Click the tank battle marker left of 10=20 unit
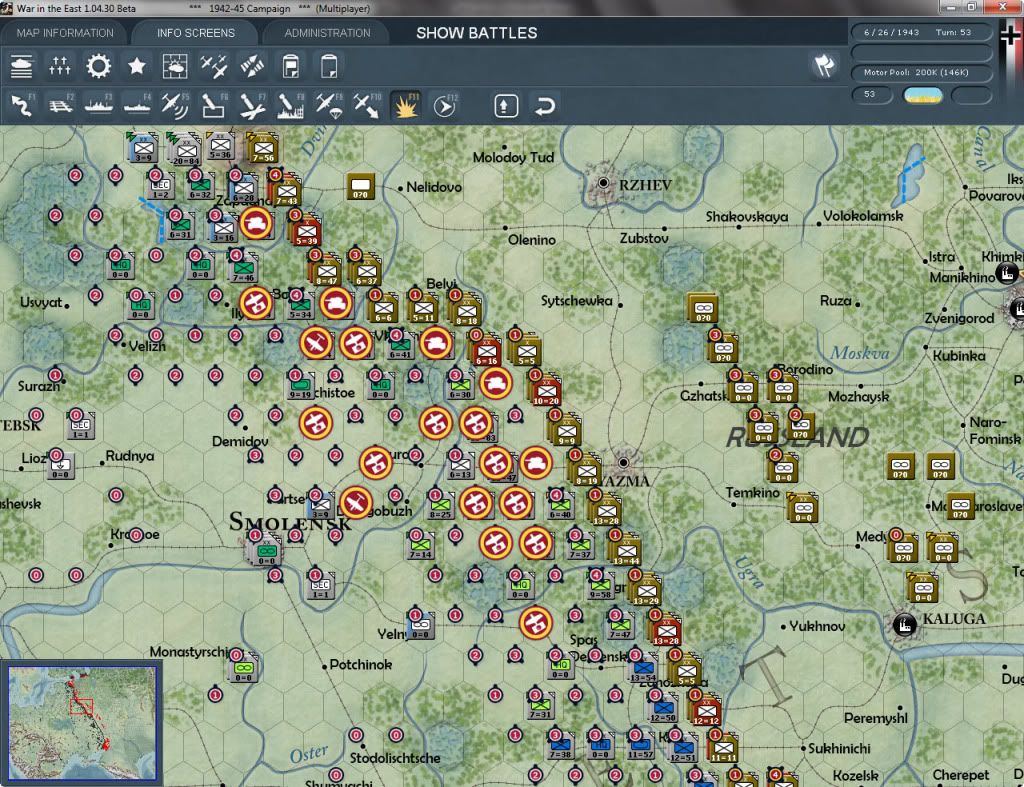 coord(496,383)
